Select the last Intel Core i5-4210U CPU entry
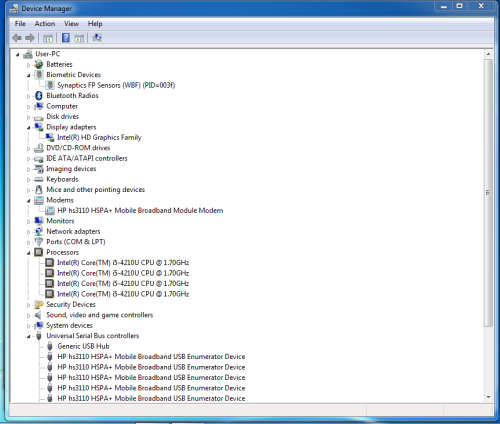The width and height of the screenshot is (500, 424). coord(123,294)
